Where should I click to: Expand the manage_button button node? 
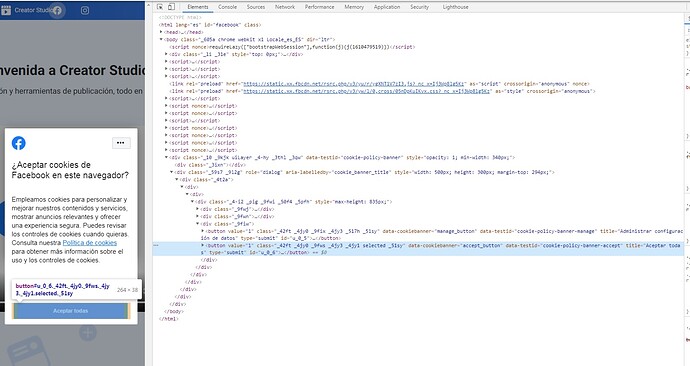[x=203, y=231]
